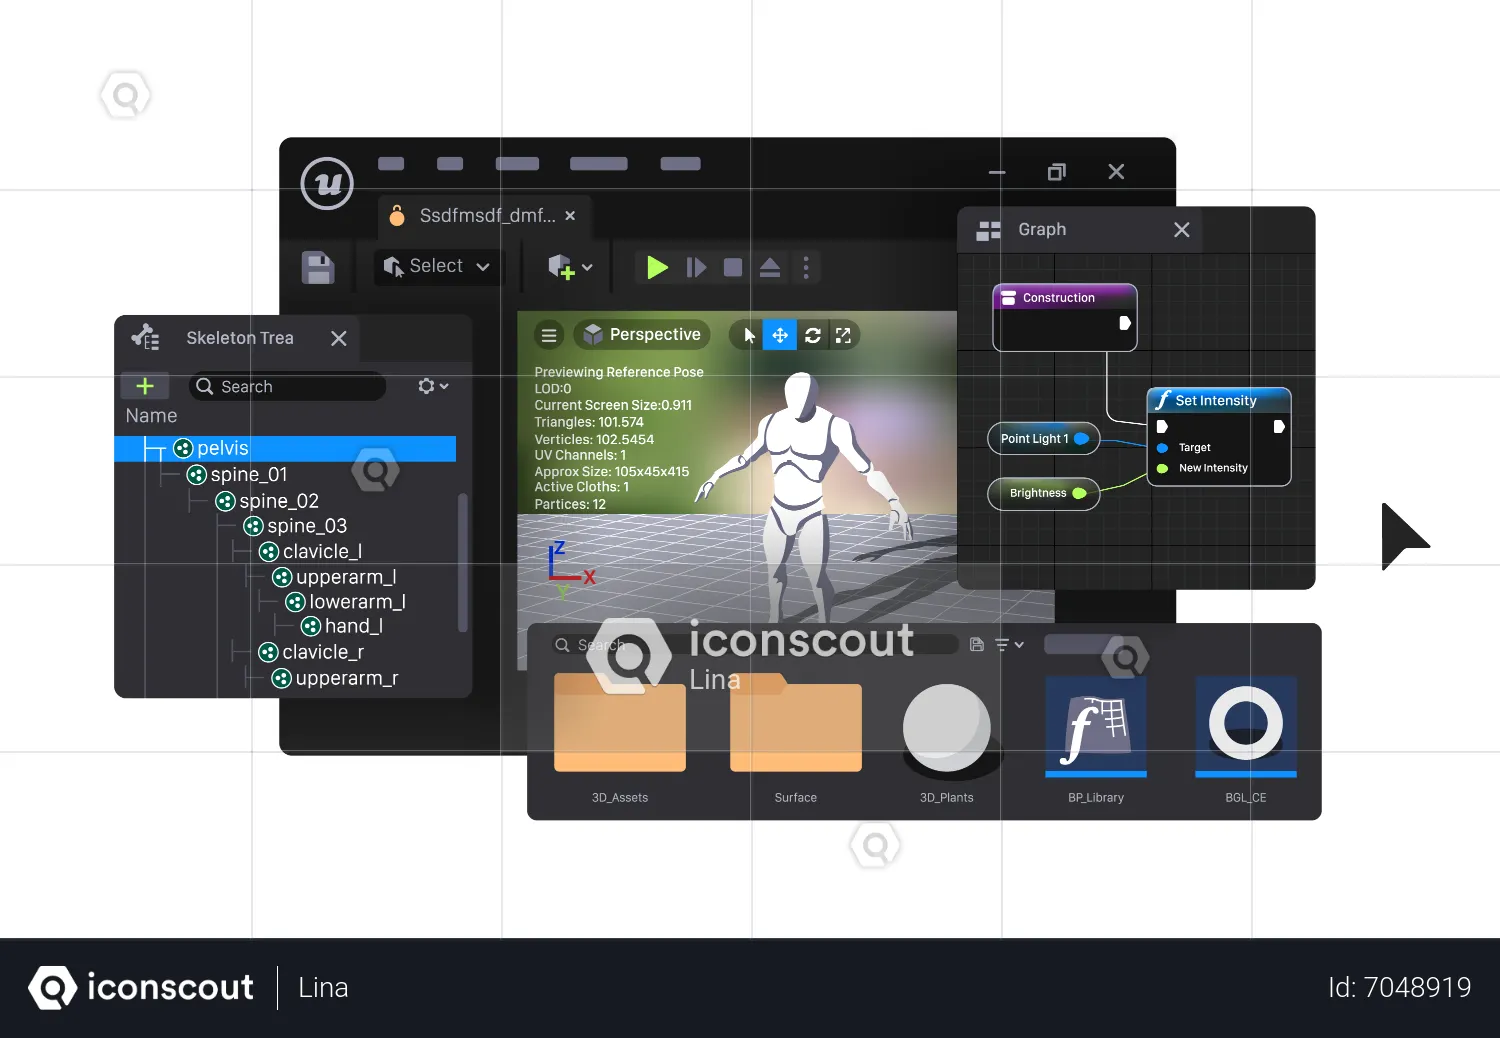
Task: Select the Rotate tool in the viewport toolbar
Action: [812, 335]
